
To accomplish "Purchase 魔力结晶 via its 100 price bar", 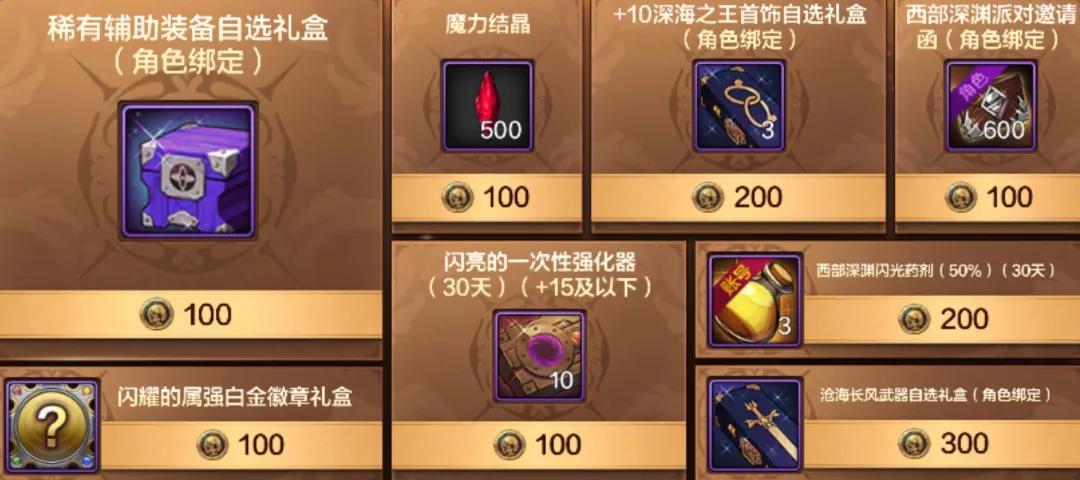I will click(x=487, y=198).
